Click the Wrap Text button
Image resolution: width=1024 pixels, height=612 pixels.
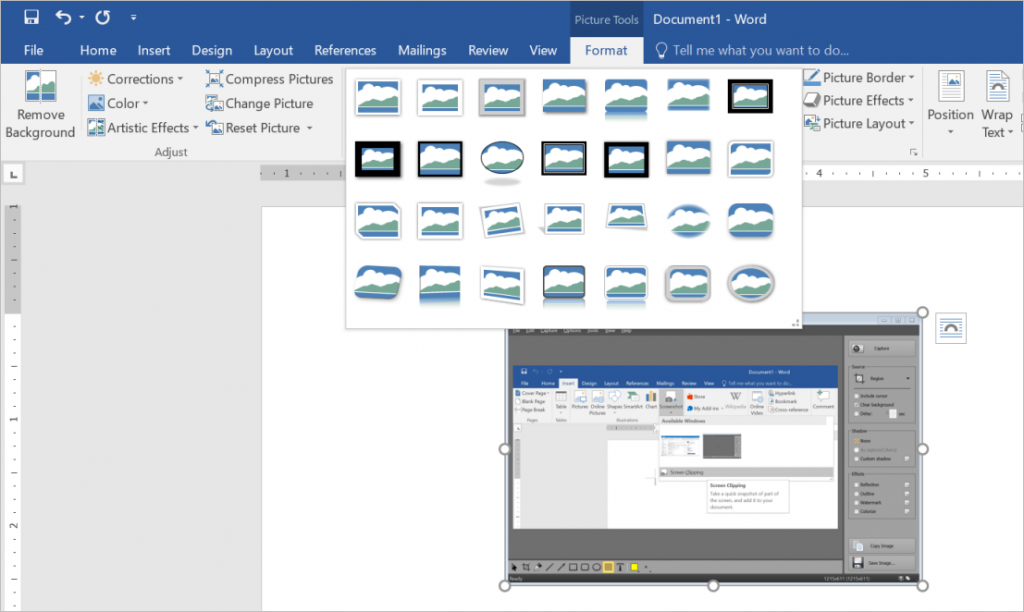tap(997, 105)
